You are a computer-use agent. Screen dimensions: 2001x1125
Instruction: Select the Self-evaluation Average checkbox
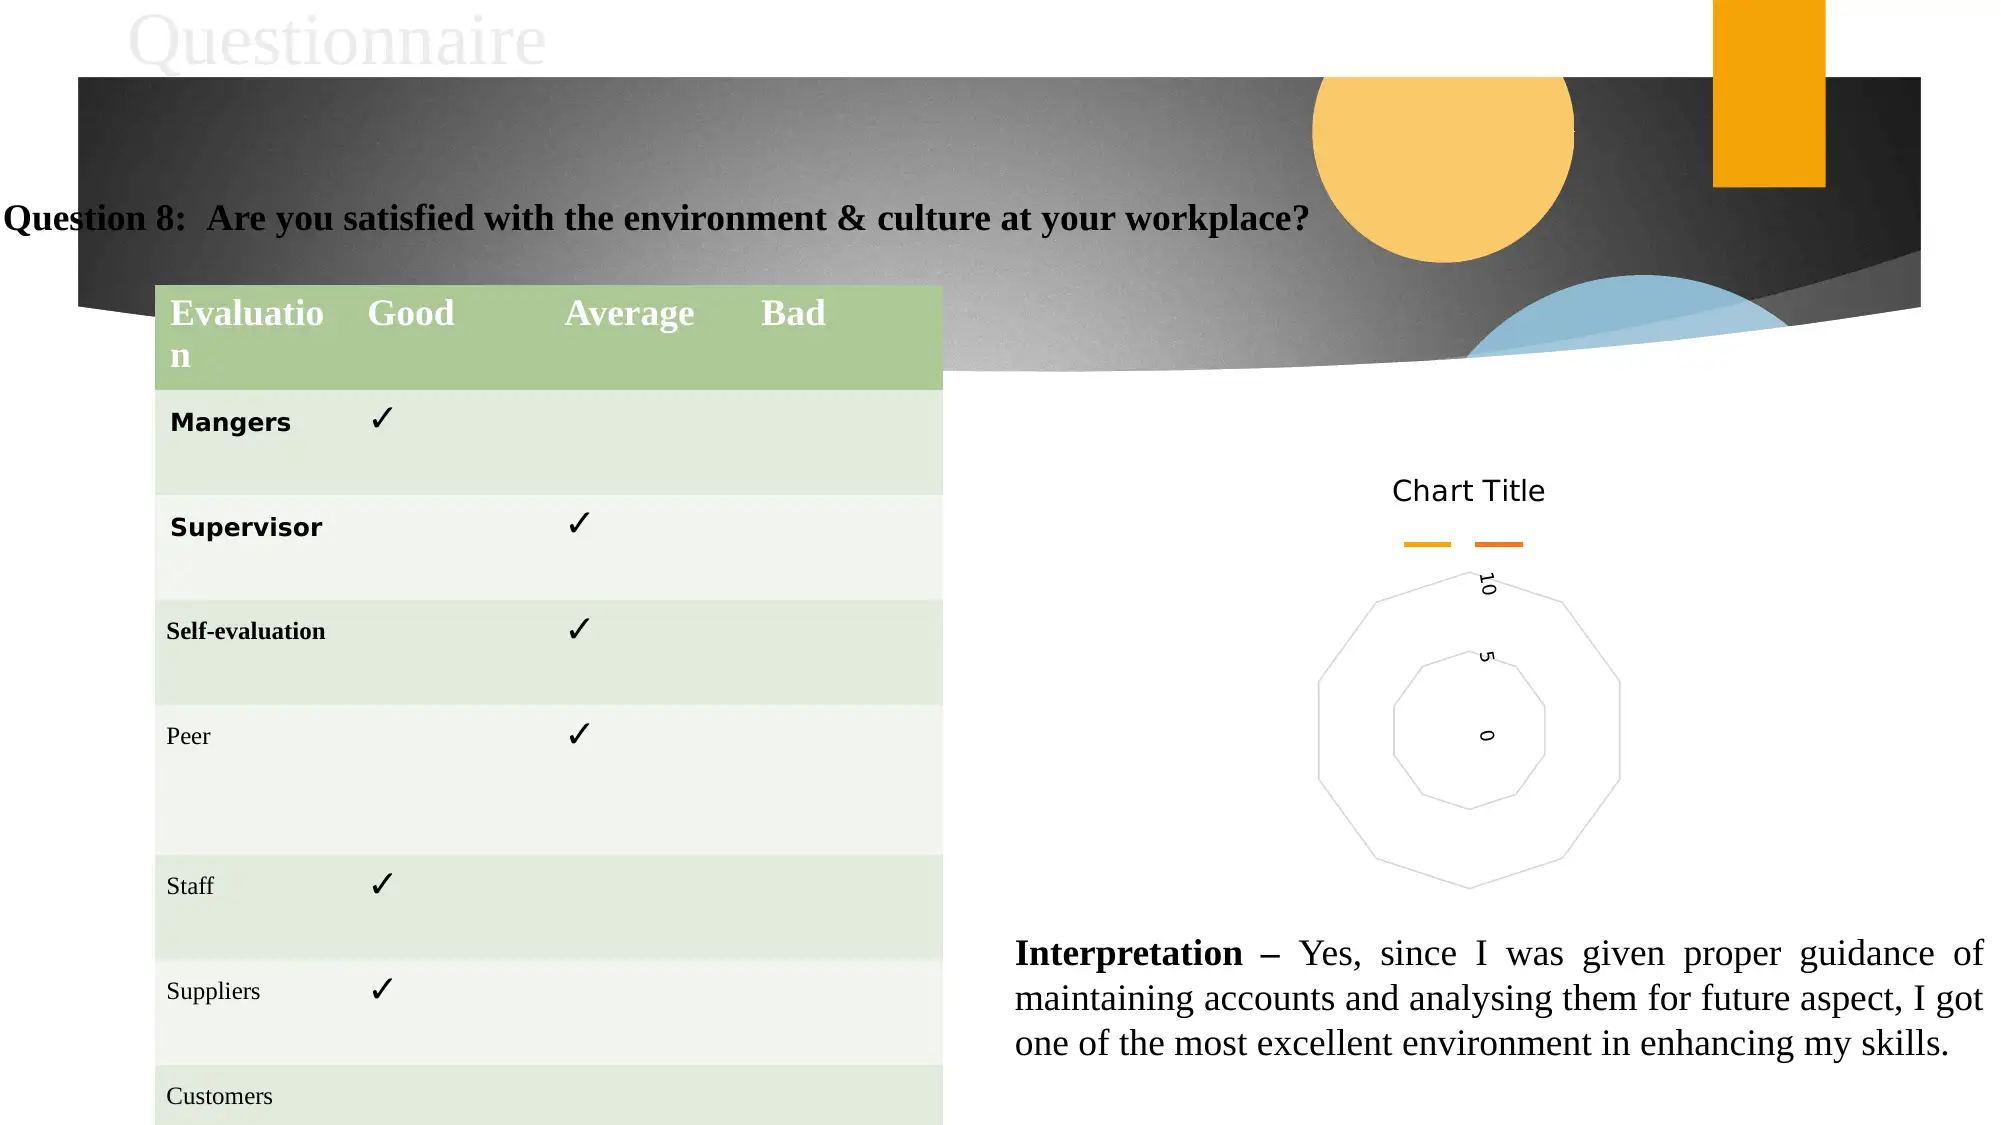pyautogui.click(x=579, y=629)
